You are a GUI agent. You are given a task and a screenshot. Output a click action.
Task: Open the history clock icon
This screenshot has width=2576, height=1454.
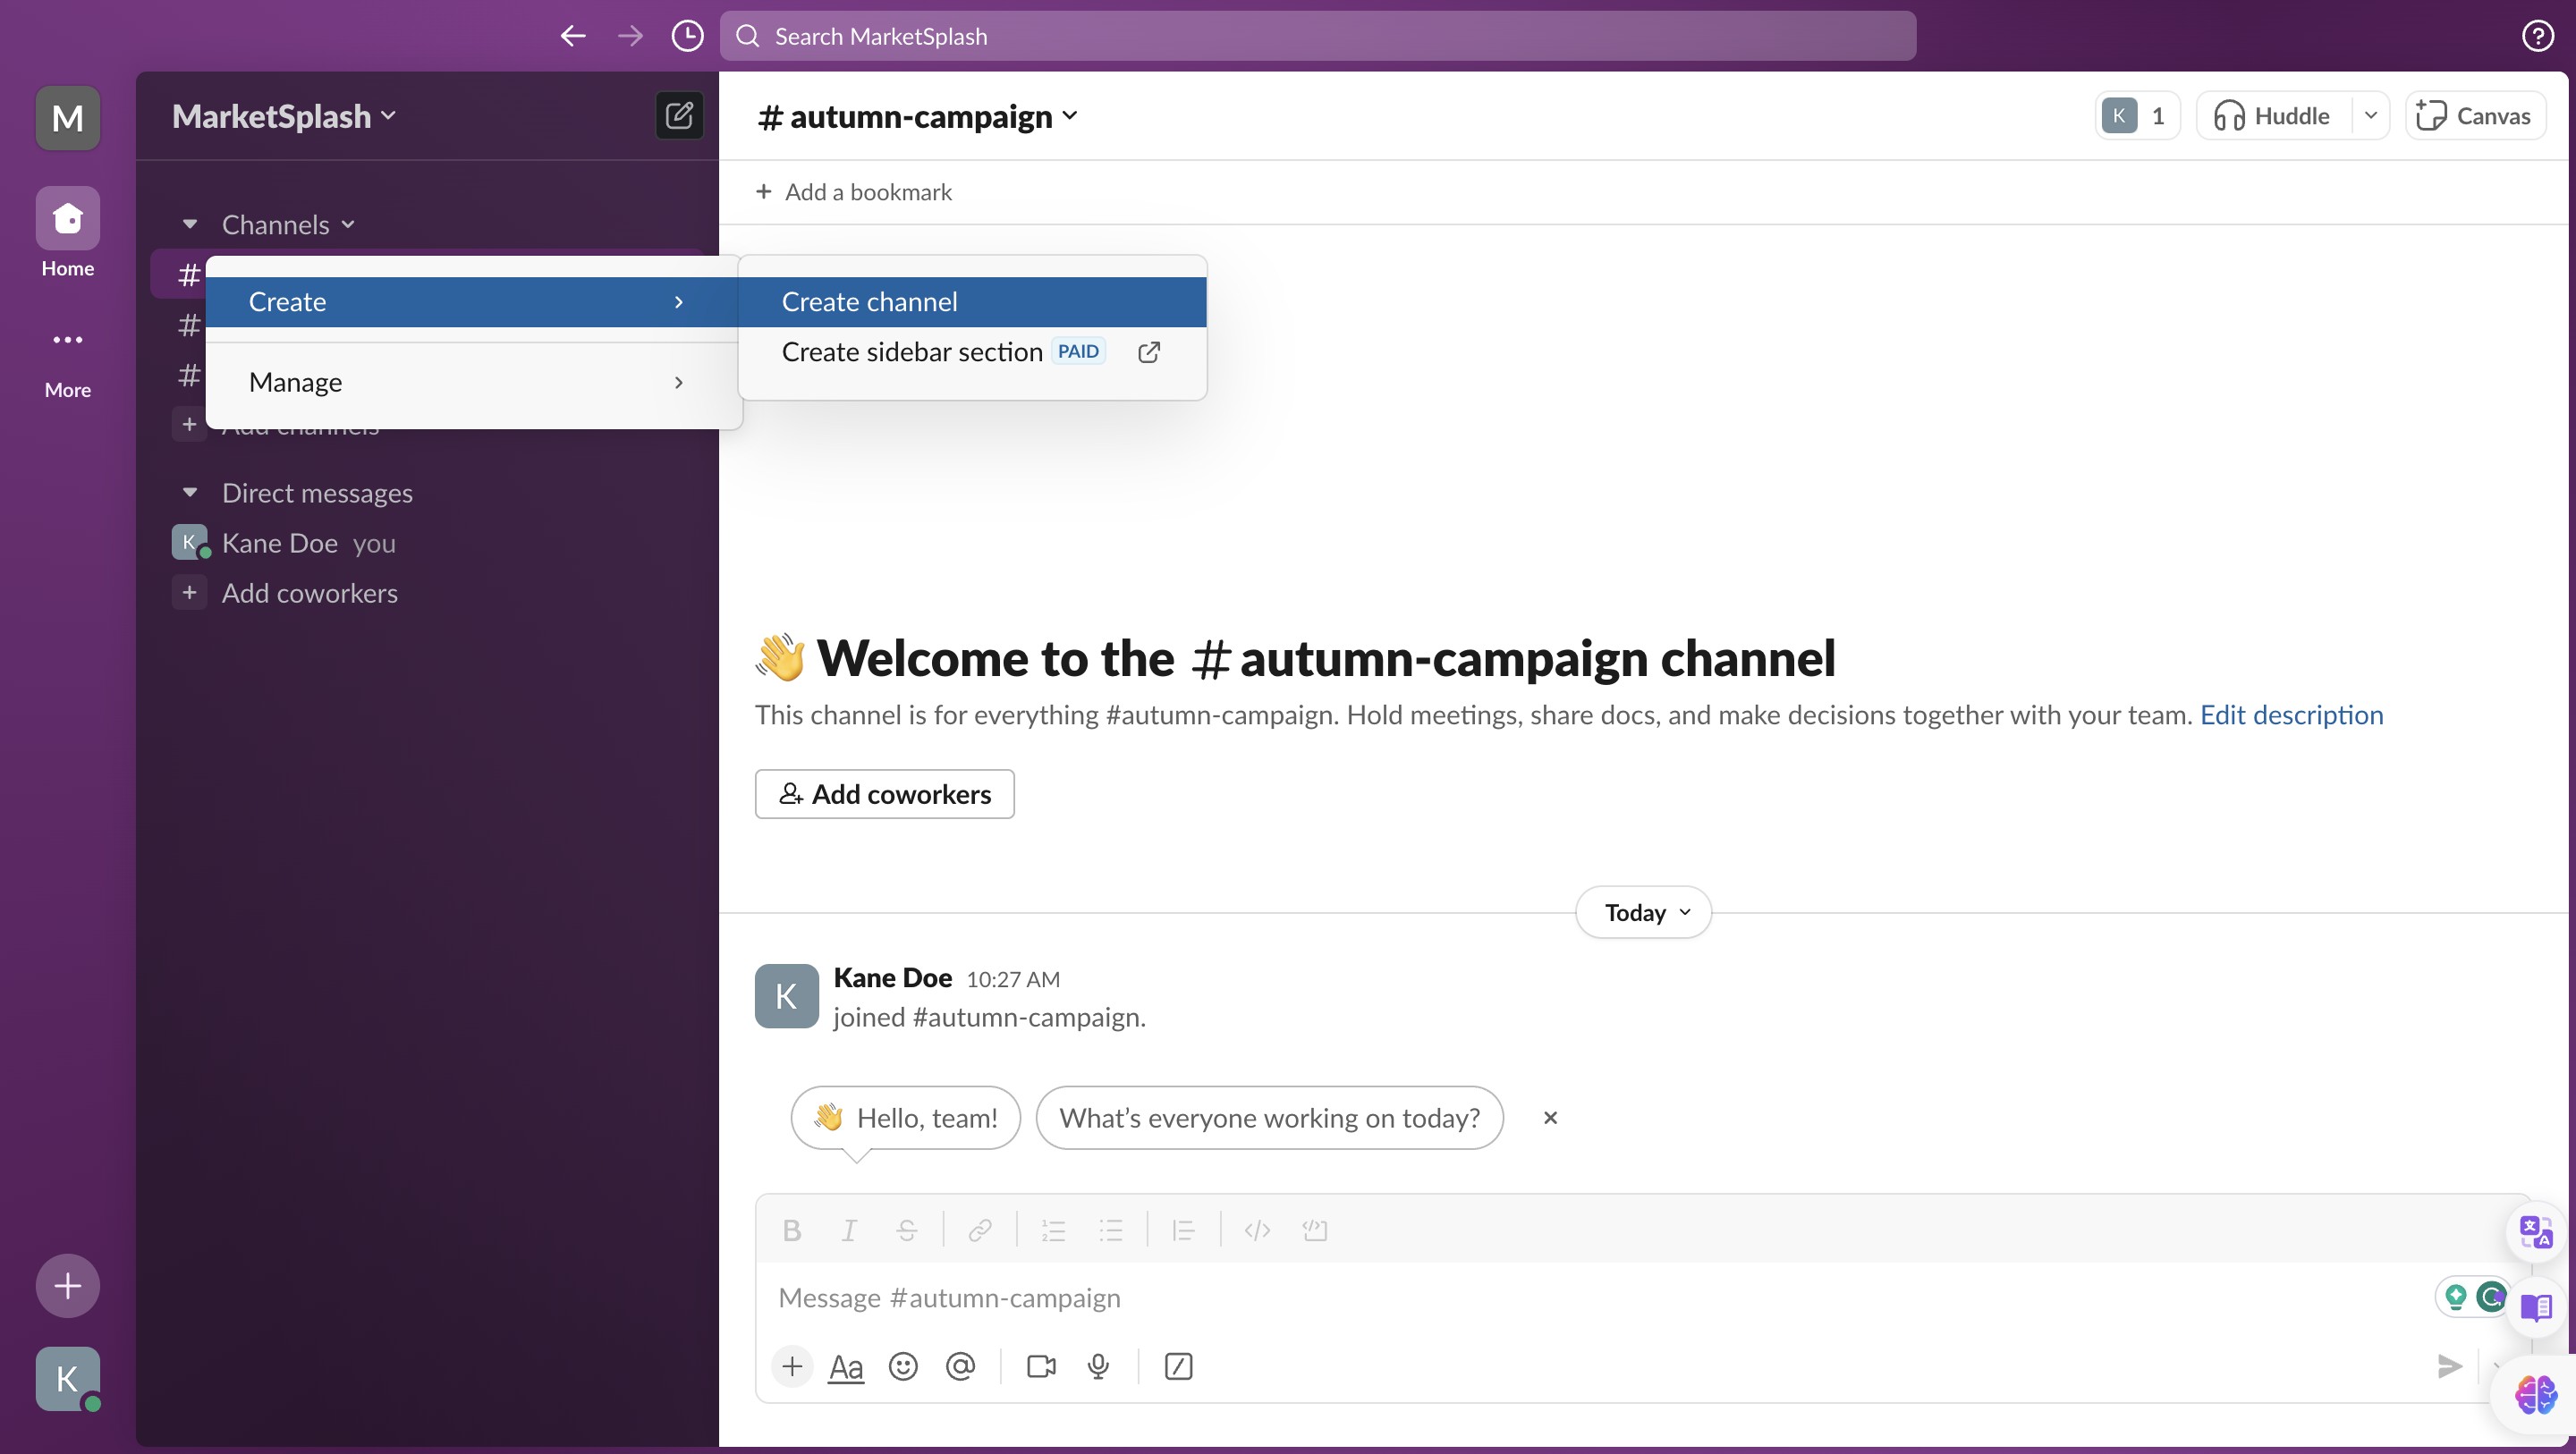pos(687,36)
